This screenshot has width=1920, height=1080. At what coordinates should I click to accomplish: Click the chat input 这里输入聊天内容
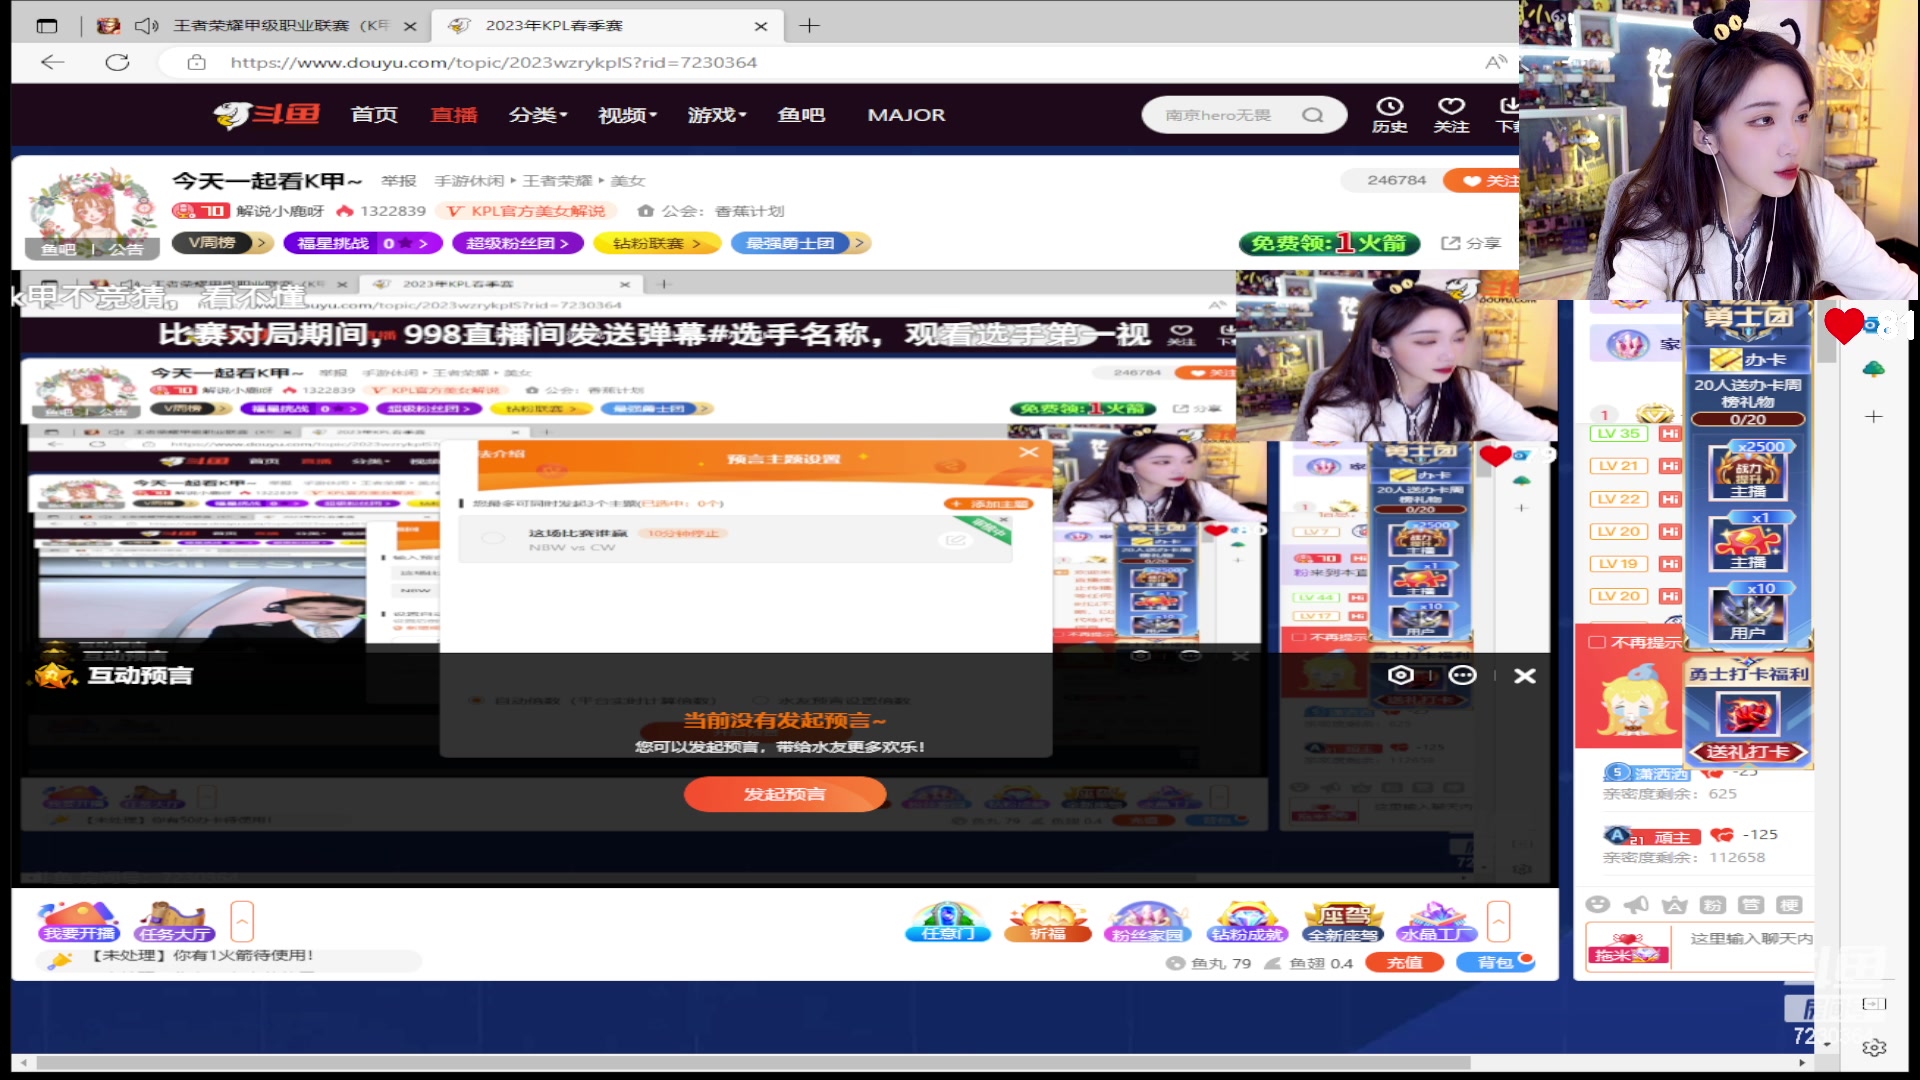(1750, 939)
